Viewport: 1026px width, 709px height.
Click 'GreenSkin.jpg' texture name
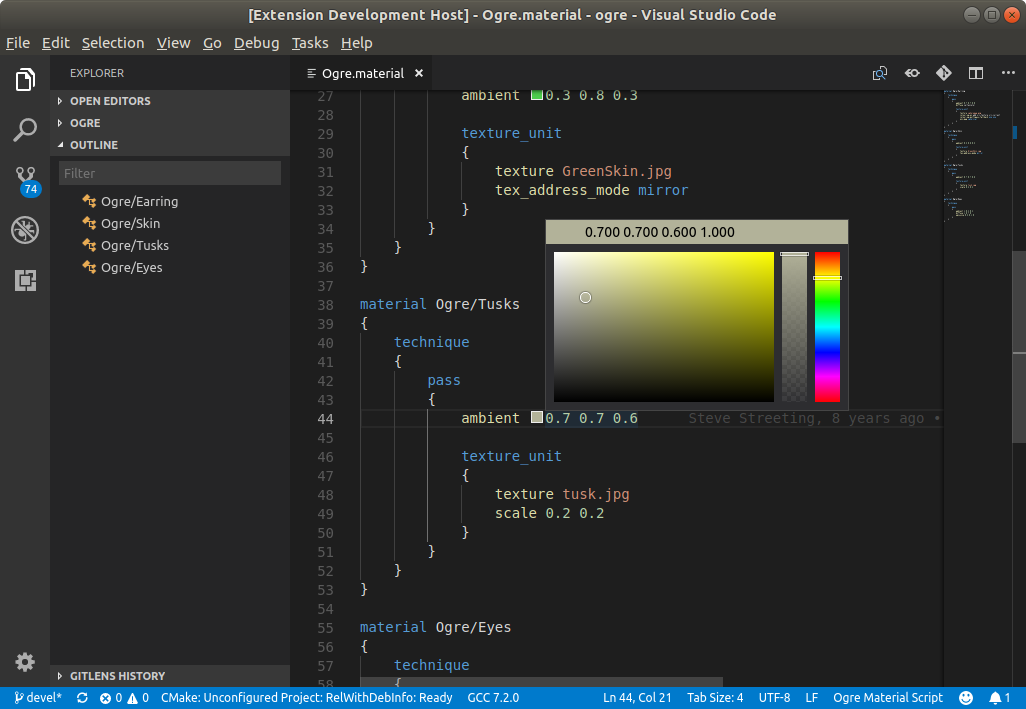click(617, 171)
